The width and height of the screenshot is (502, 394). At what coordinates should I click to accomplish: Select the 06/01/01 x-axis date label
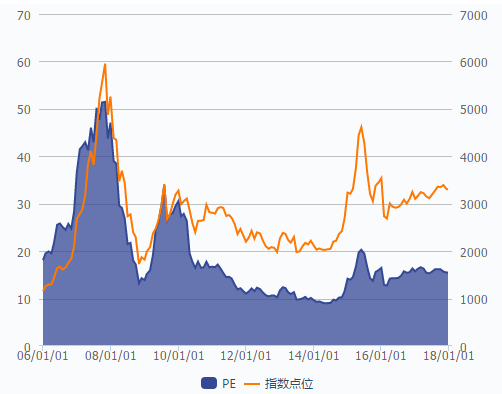(42, 356)
